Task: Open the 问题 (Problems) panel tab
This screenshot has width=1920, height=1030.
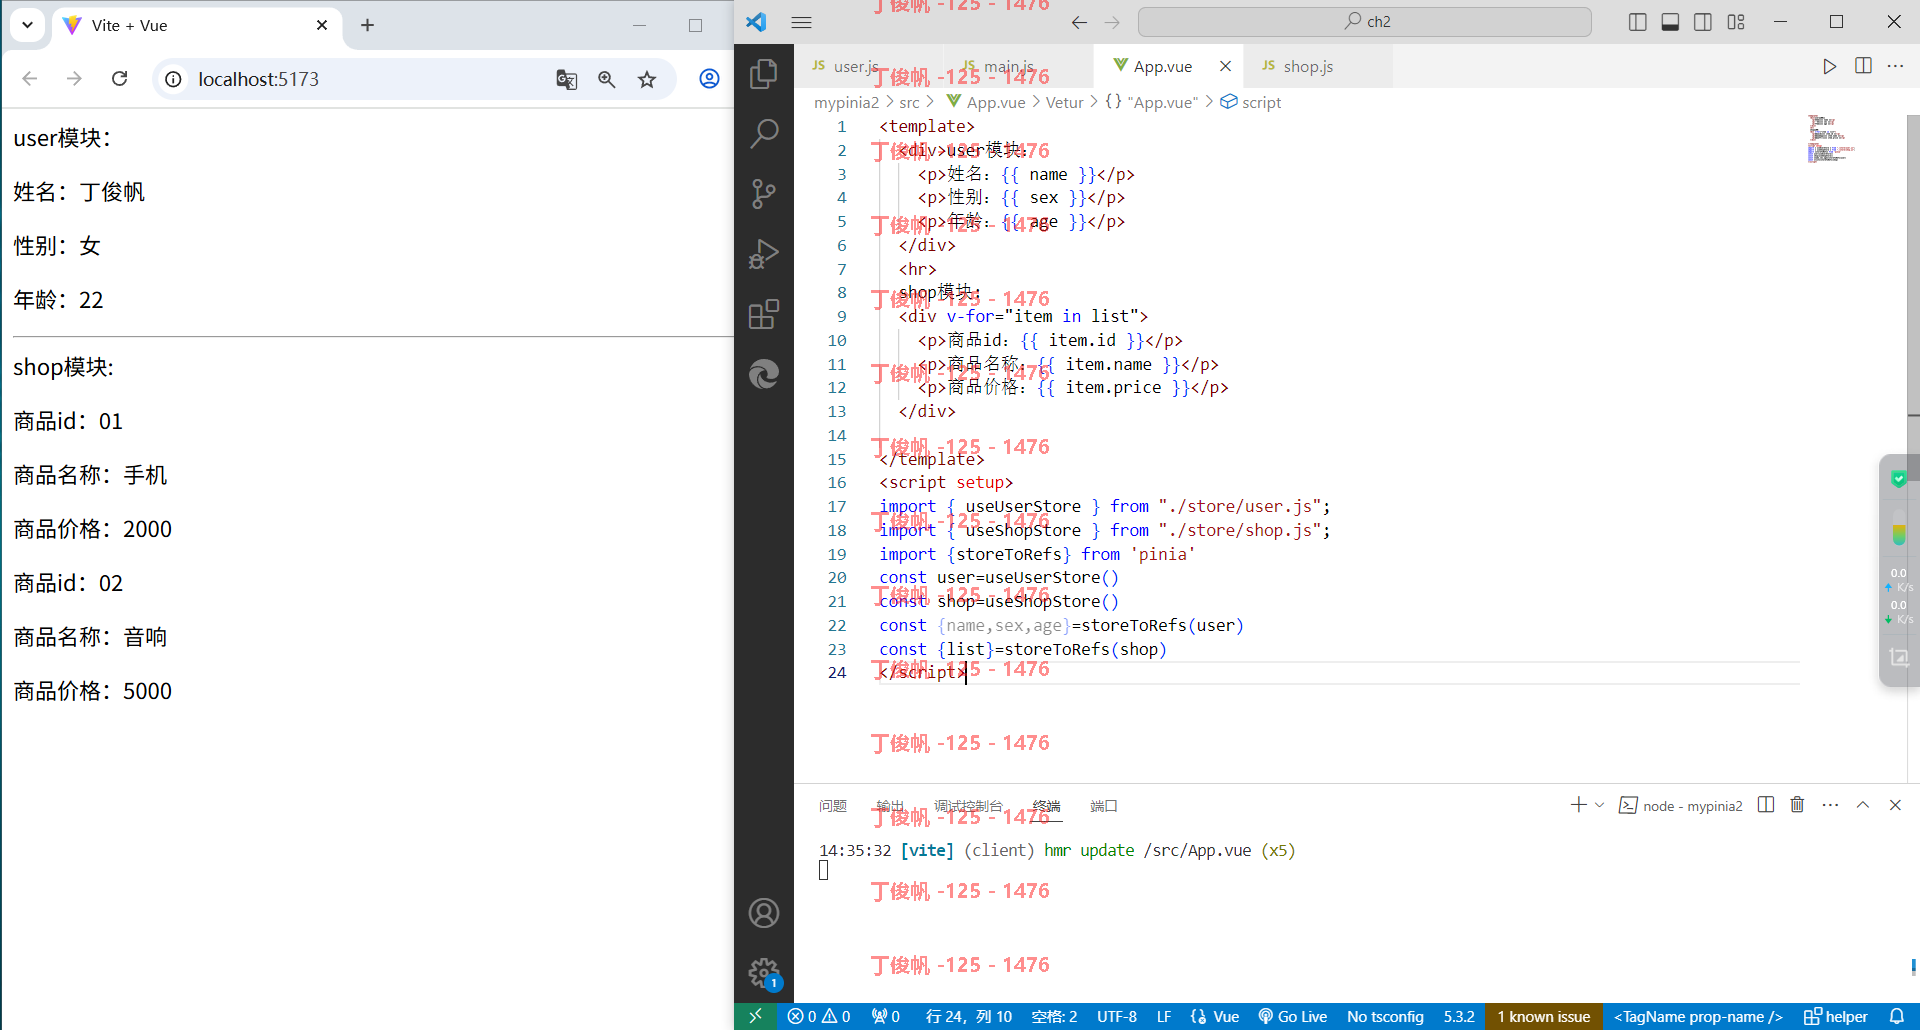Action: click(x=833, y=806)
